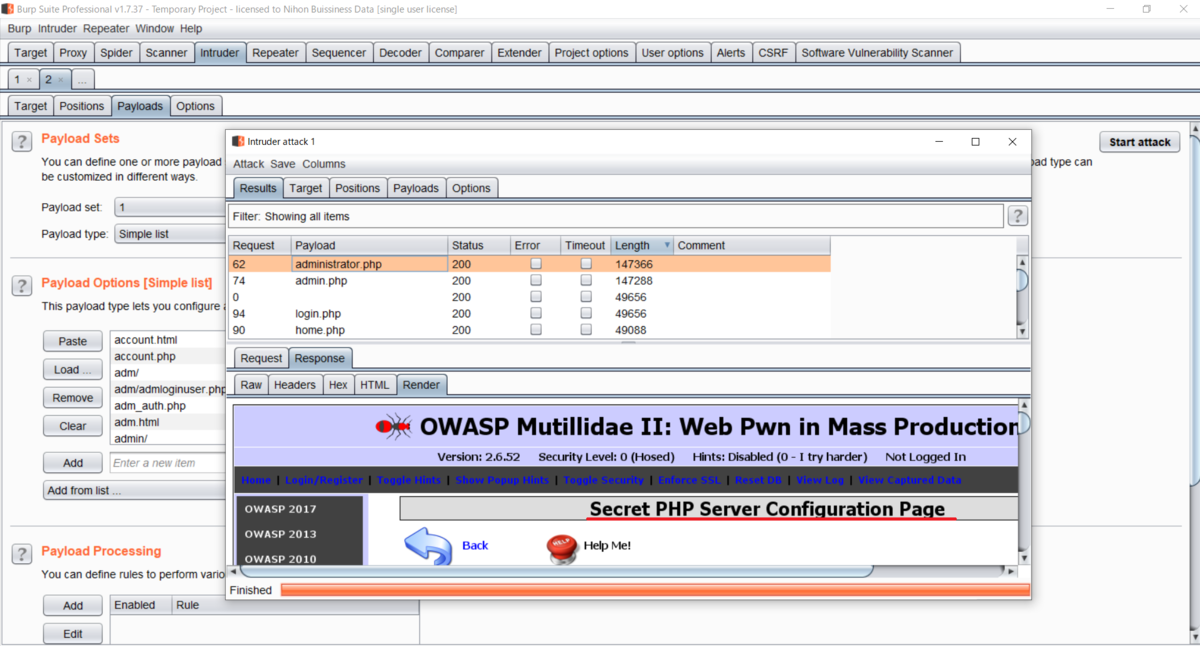Click the Login/Register link on Mutillidae page
The image size is (1200, 646).
pyautogui.click(x=324, y=480)
